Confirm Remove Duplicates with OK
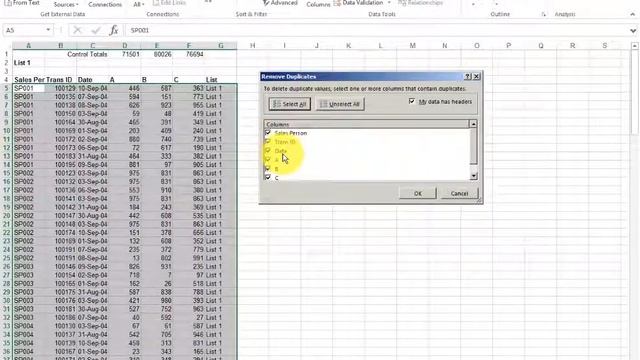The width and height of the screenshot is (640, 360). tap(418, 193)
